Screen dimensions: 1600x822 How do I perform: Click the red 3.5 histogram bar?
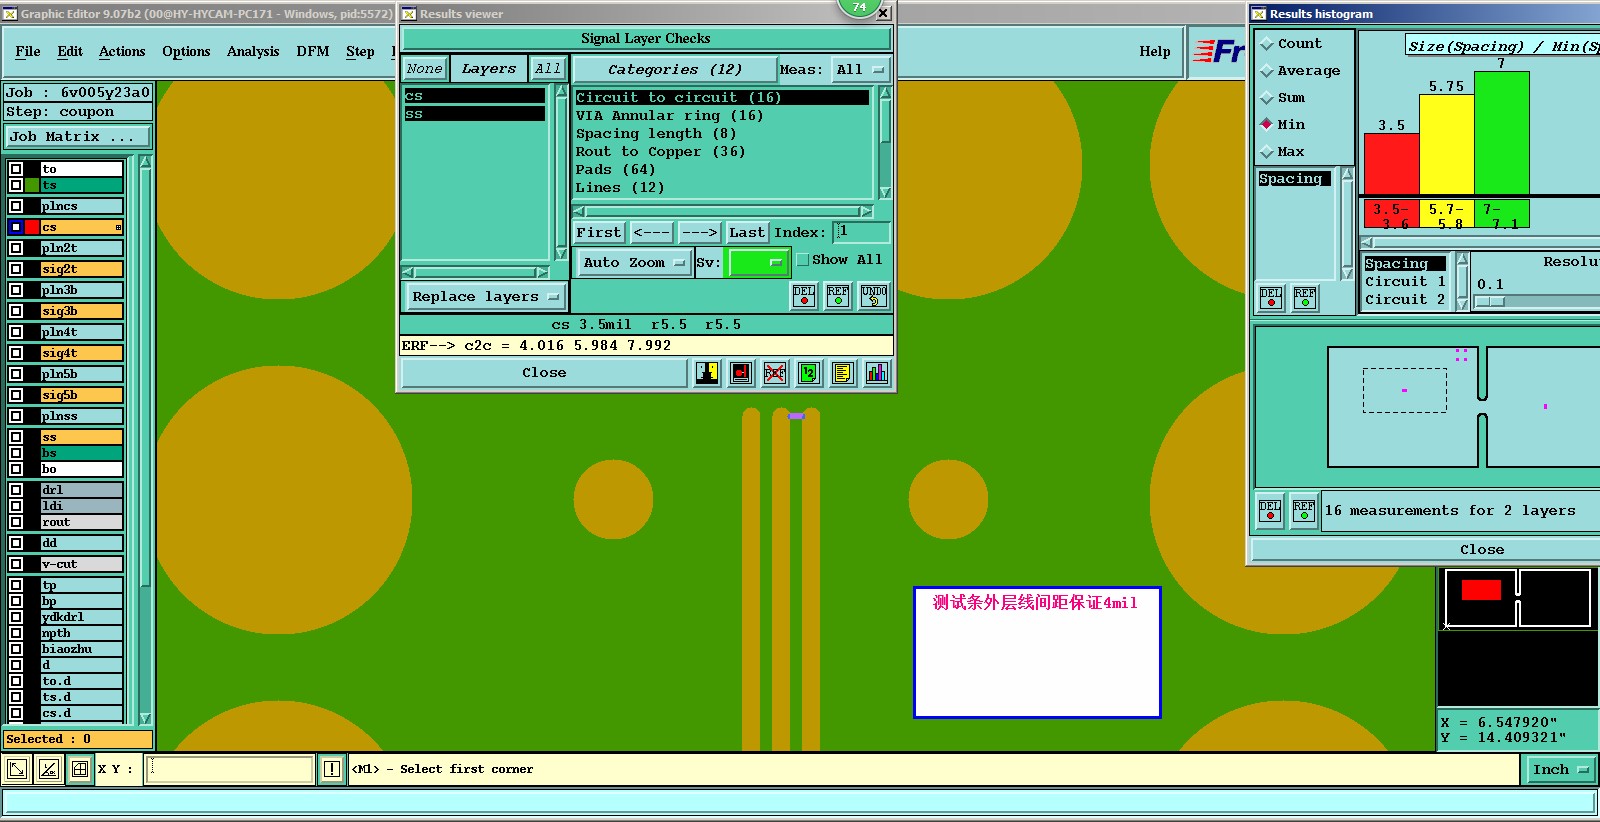[x=1392, y=163]
